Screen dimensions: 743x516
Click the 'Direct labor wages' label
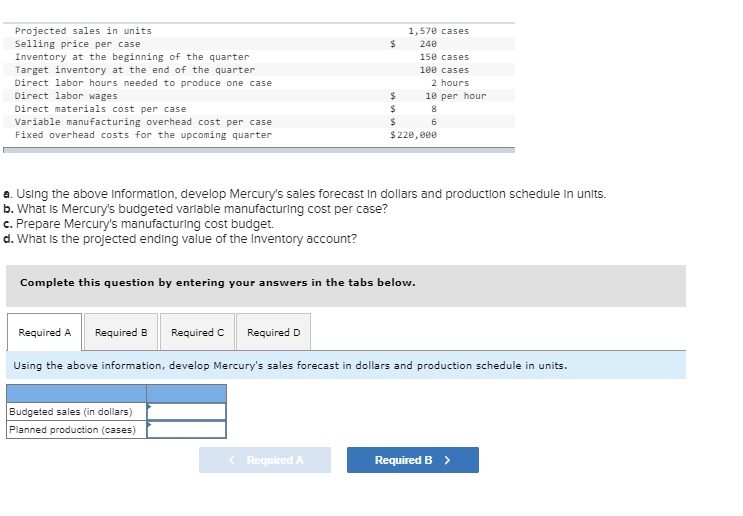pos(66,96)
